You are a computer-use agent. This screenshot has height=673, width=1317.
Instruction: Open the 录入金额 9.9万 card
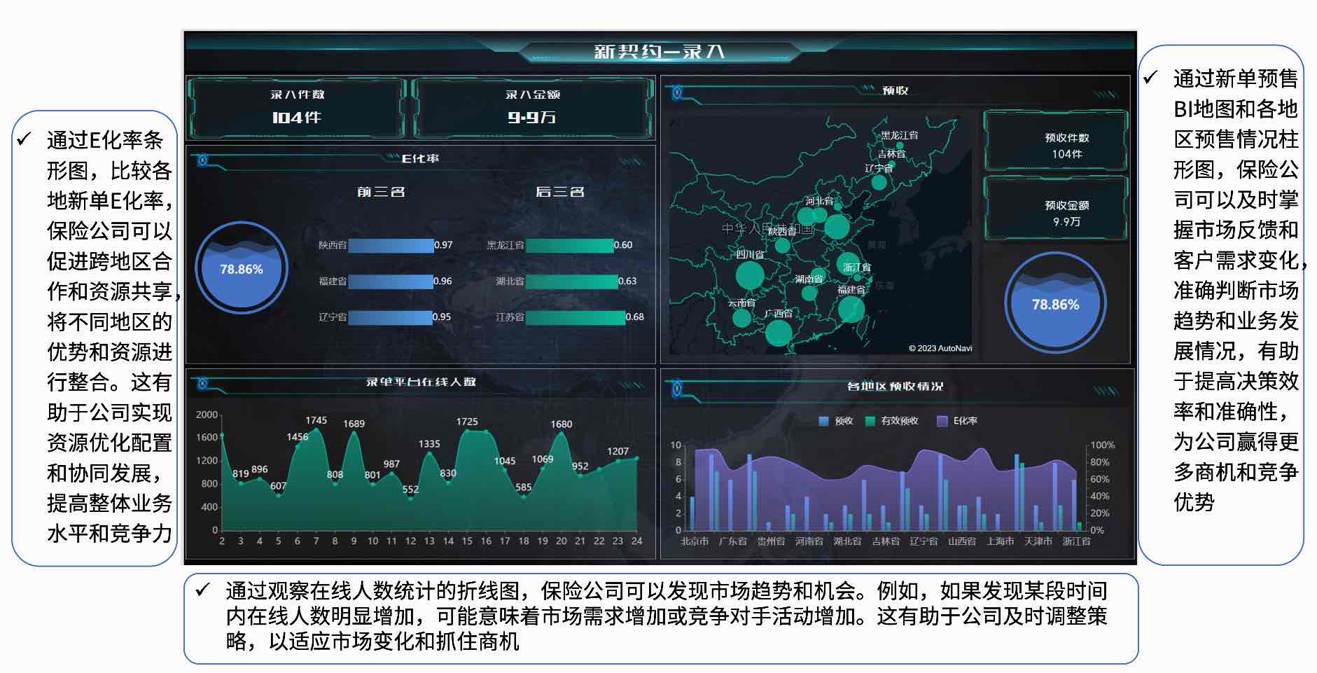pyautogui.click(x=532, y=107)
